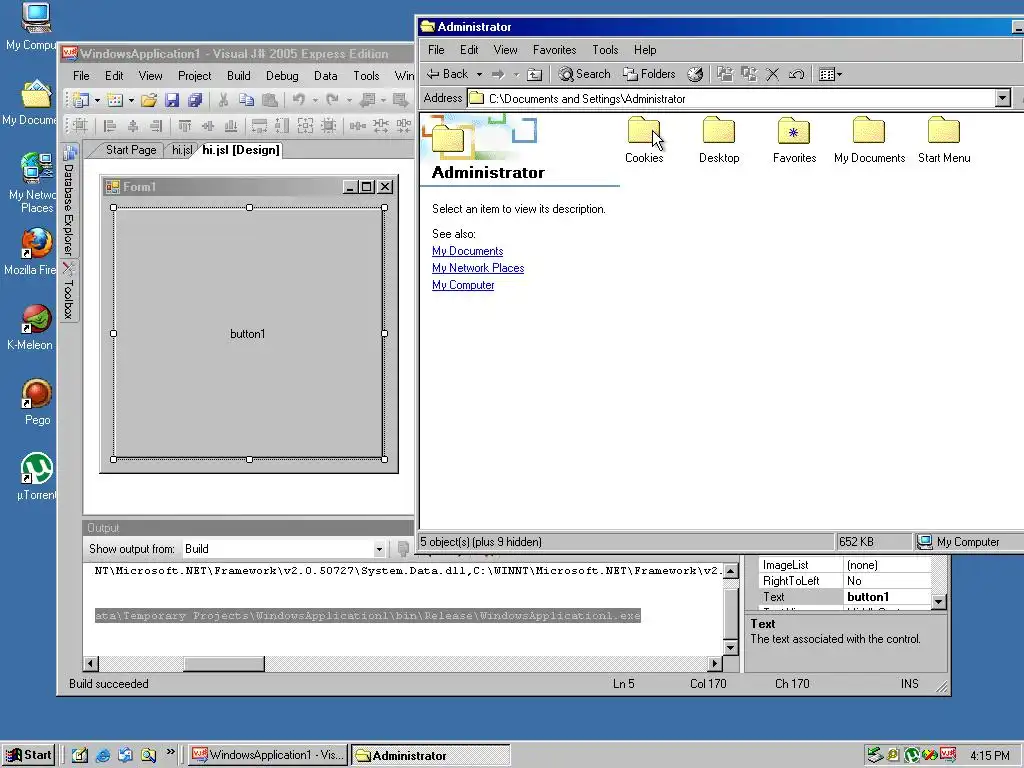Click the Windows Start button

pyautogui.click(x=29, y=756)
